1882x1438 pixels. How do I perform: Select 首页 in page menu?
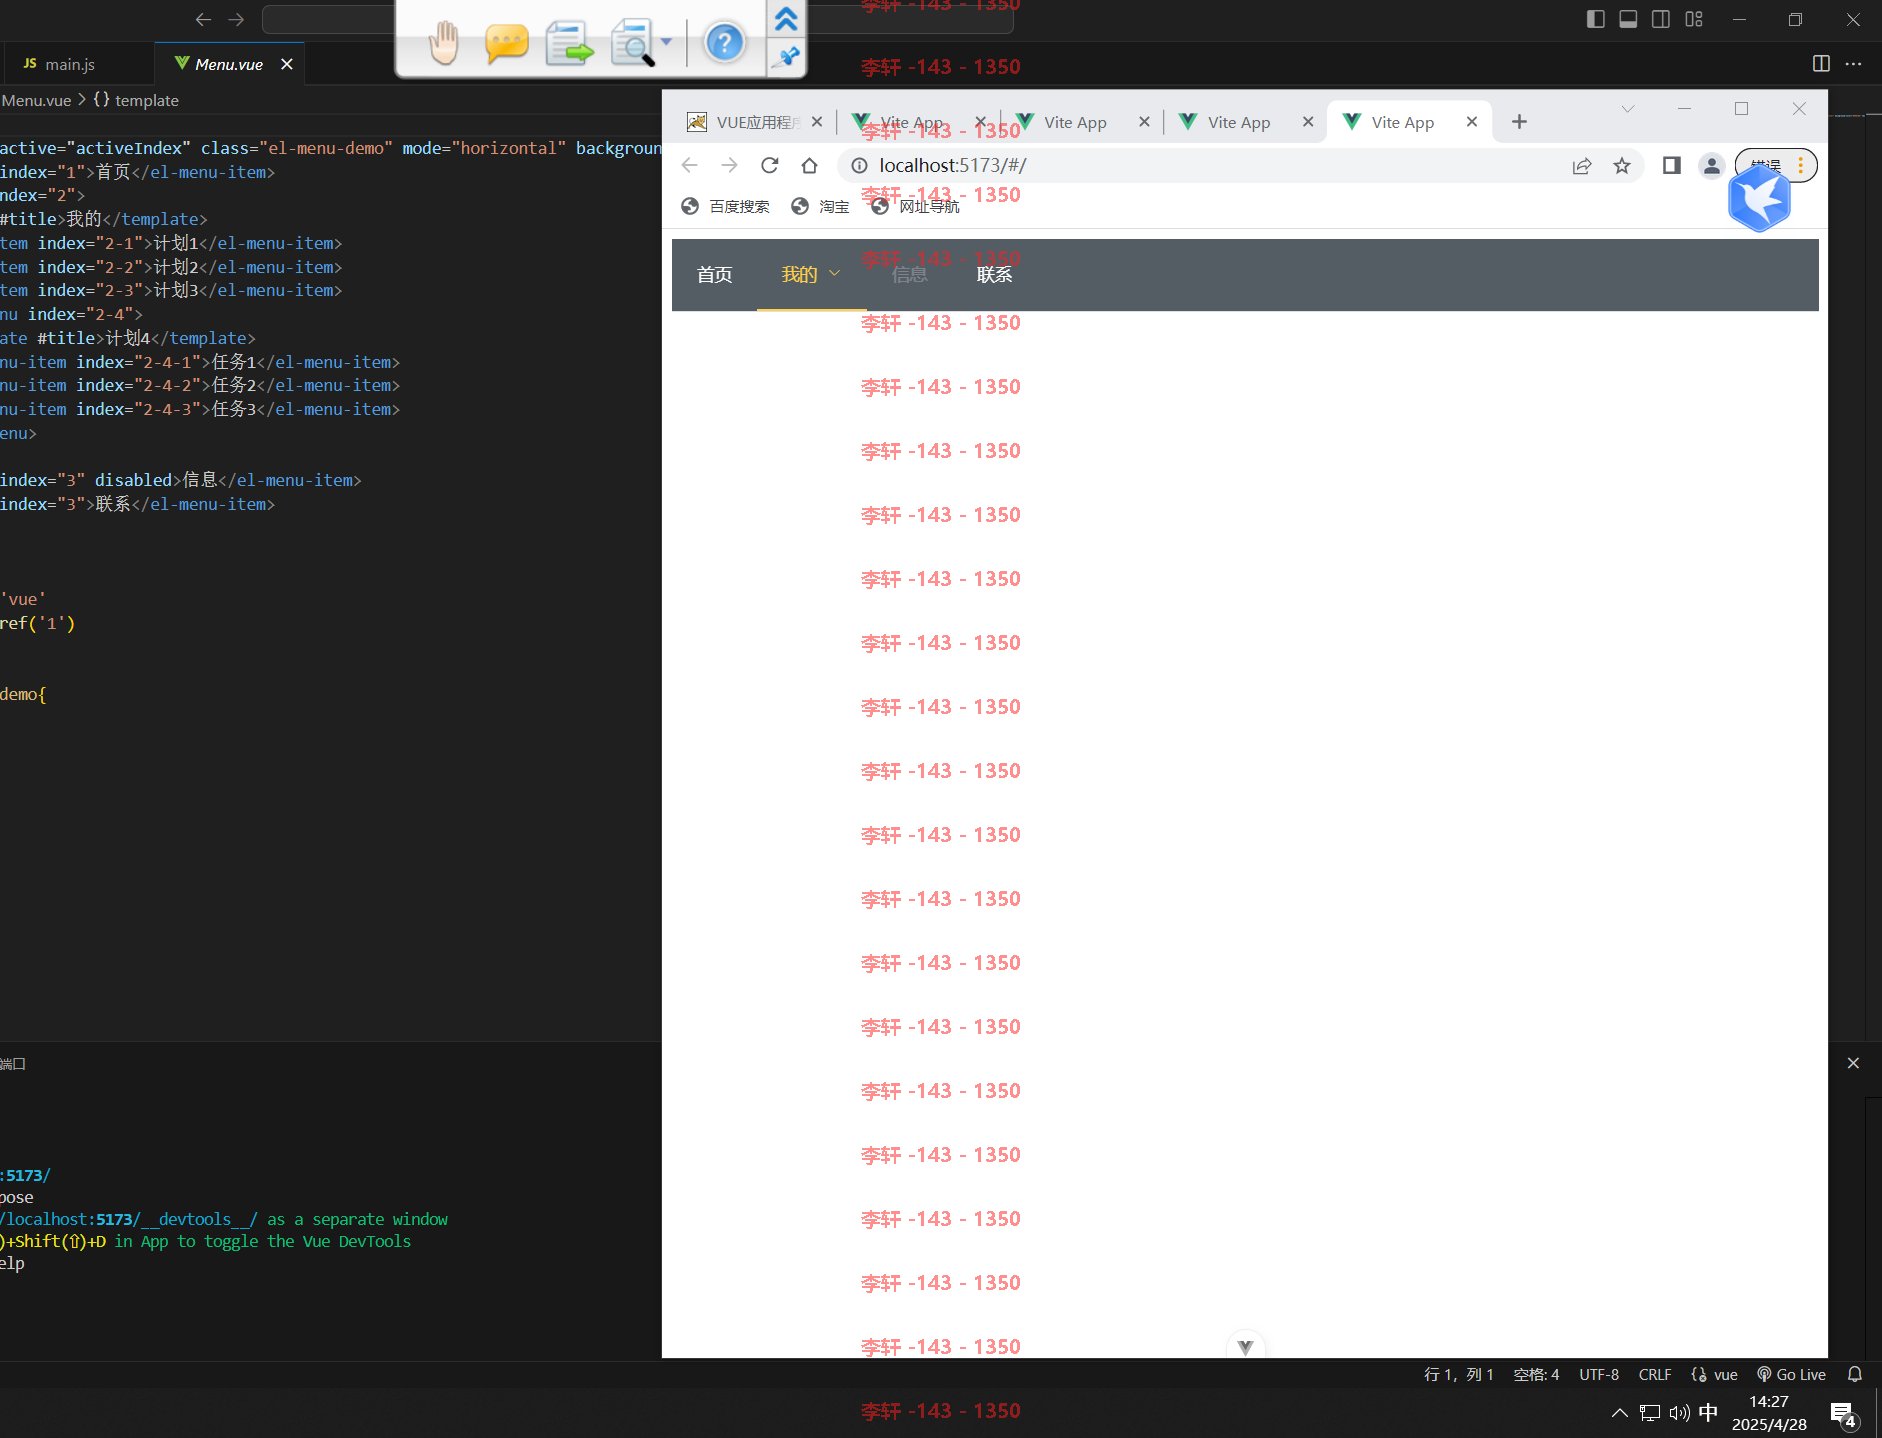(714, 275)
